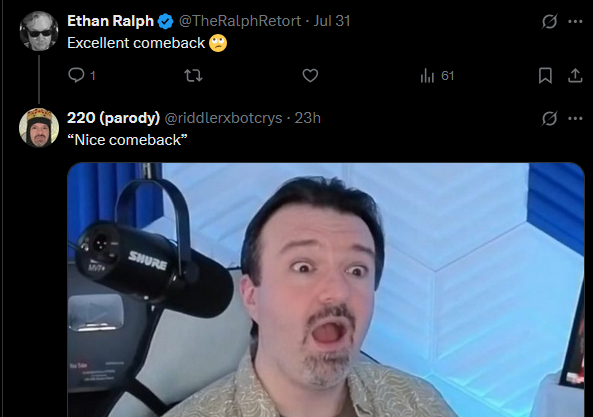Open the @riddlerxbotcrys handle link

[224, 118]
